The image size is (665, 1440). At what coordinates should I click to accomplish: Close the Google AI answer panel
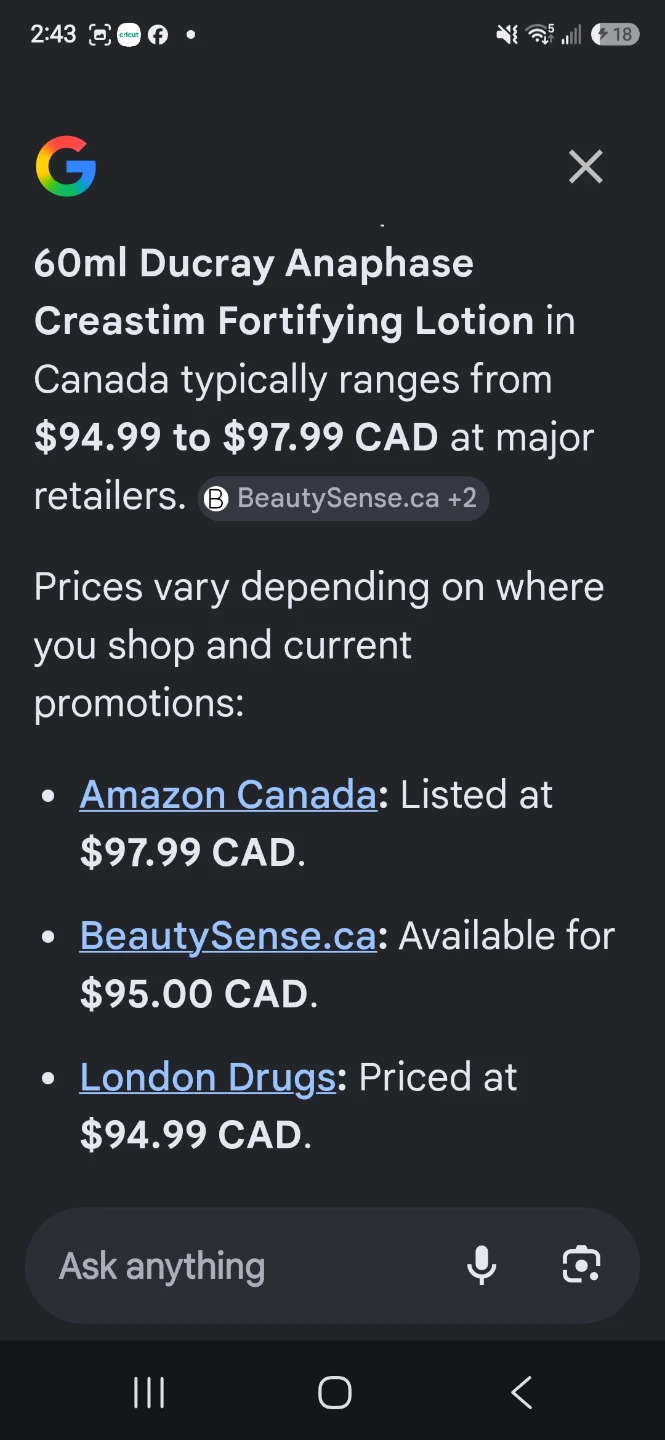(586, 167)
